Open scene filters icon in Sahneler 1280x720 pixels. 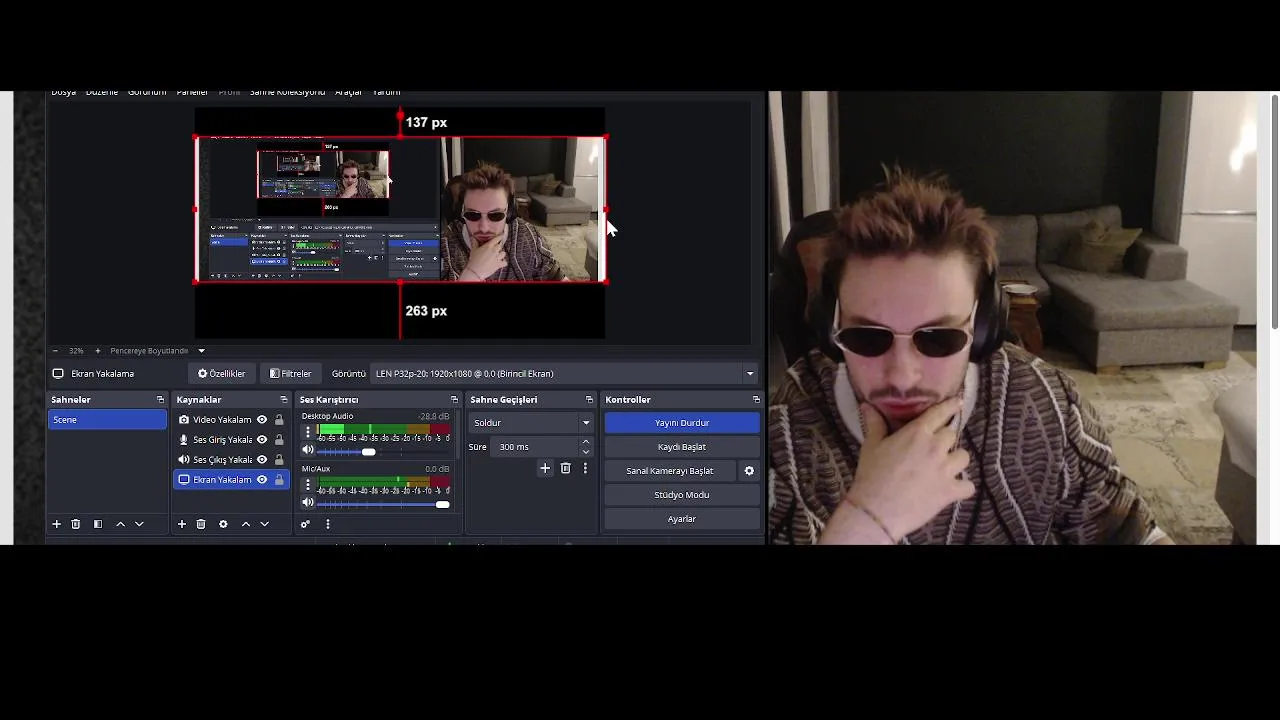pyautogui.click(x=98, y=524)
